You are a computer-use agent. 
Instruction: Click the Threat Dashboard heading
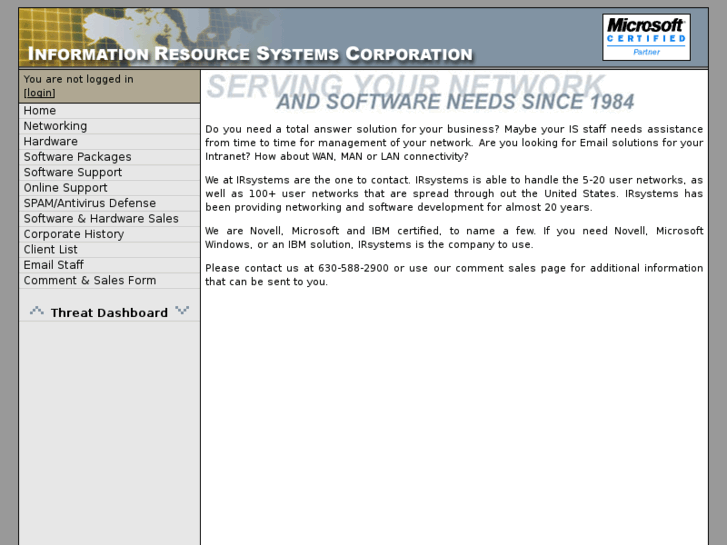coord(109,313)
